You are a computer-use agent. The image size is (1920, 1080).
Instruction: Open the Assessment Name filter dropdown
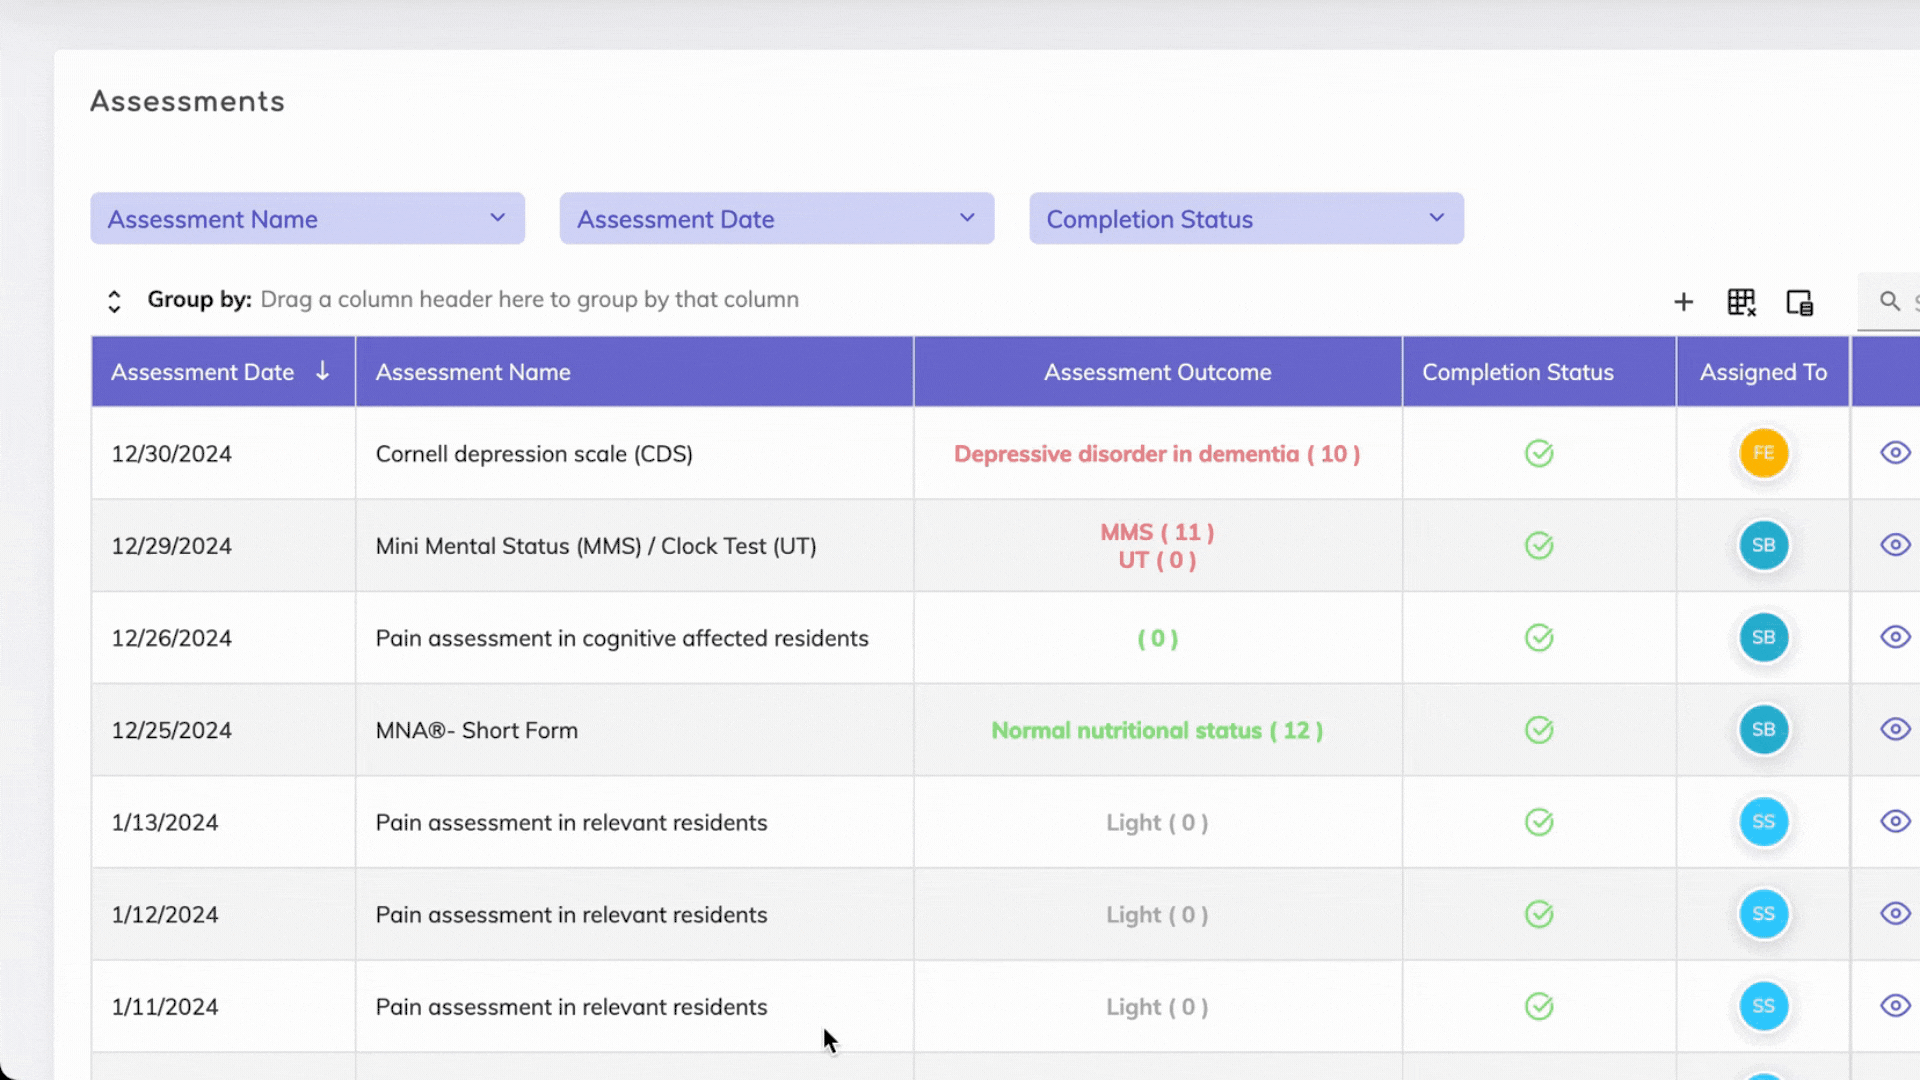click(307, 219)
